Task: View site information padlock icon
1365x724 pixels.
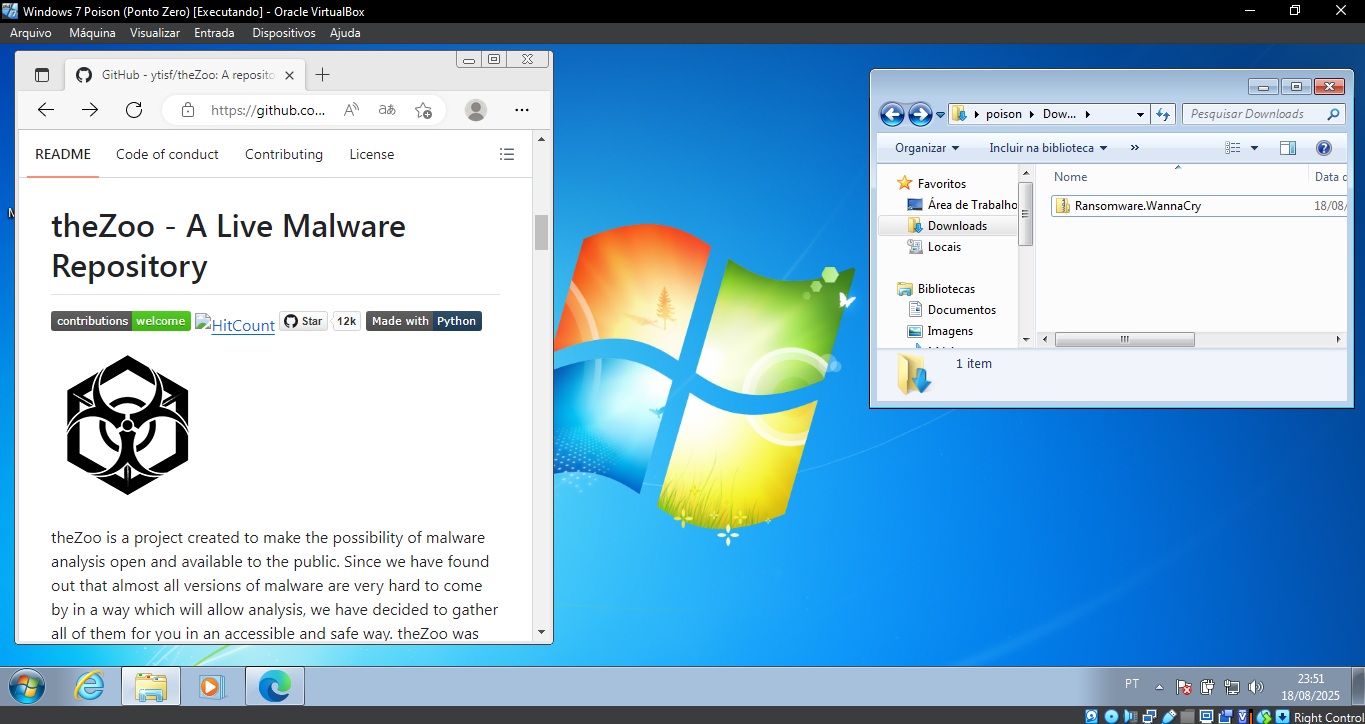Action: [187, 110]
